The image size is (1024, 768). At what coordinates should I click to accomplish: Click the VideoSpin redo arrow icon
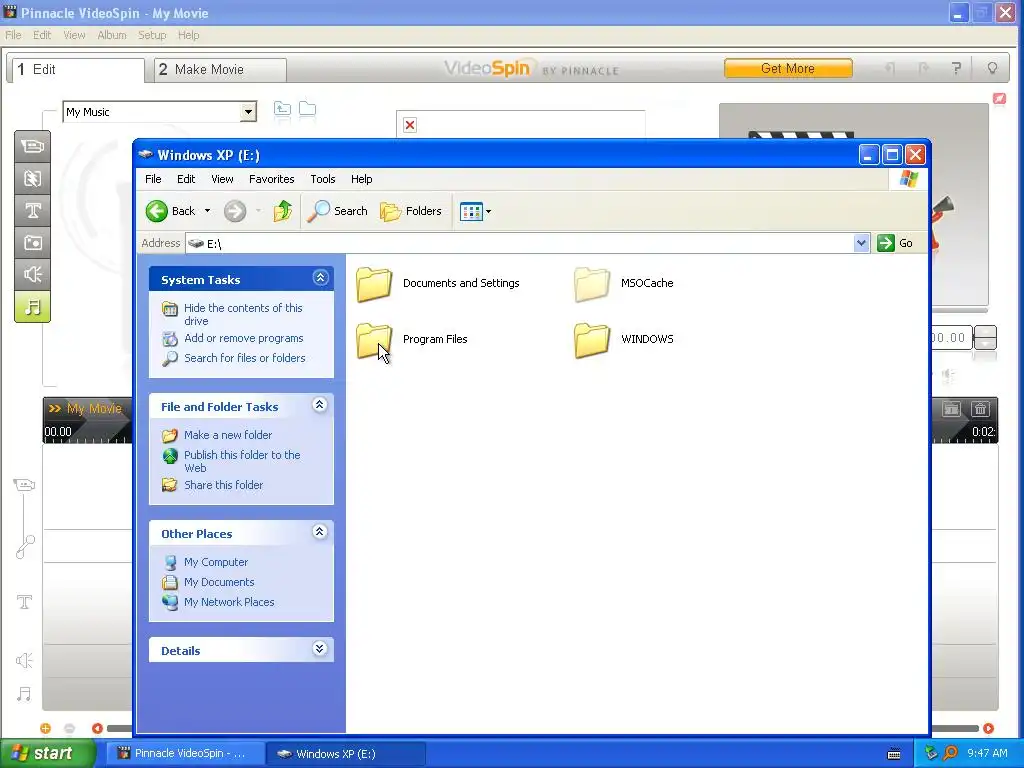pyautogui.click(x=923, y=68)
